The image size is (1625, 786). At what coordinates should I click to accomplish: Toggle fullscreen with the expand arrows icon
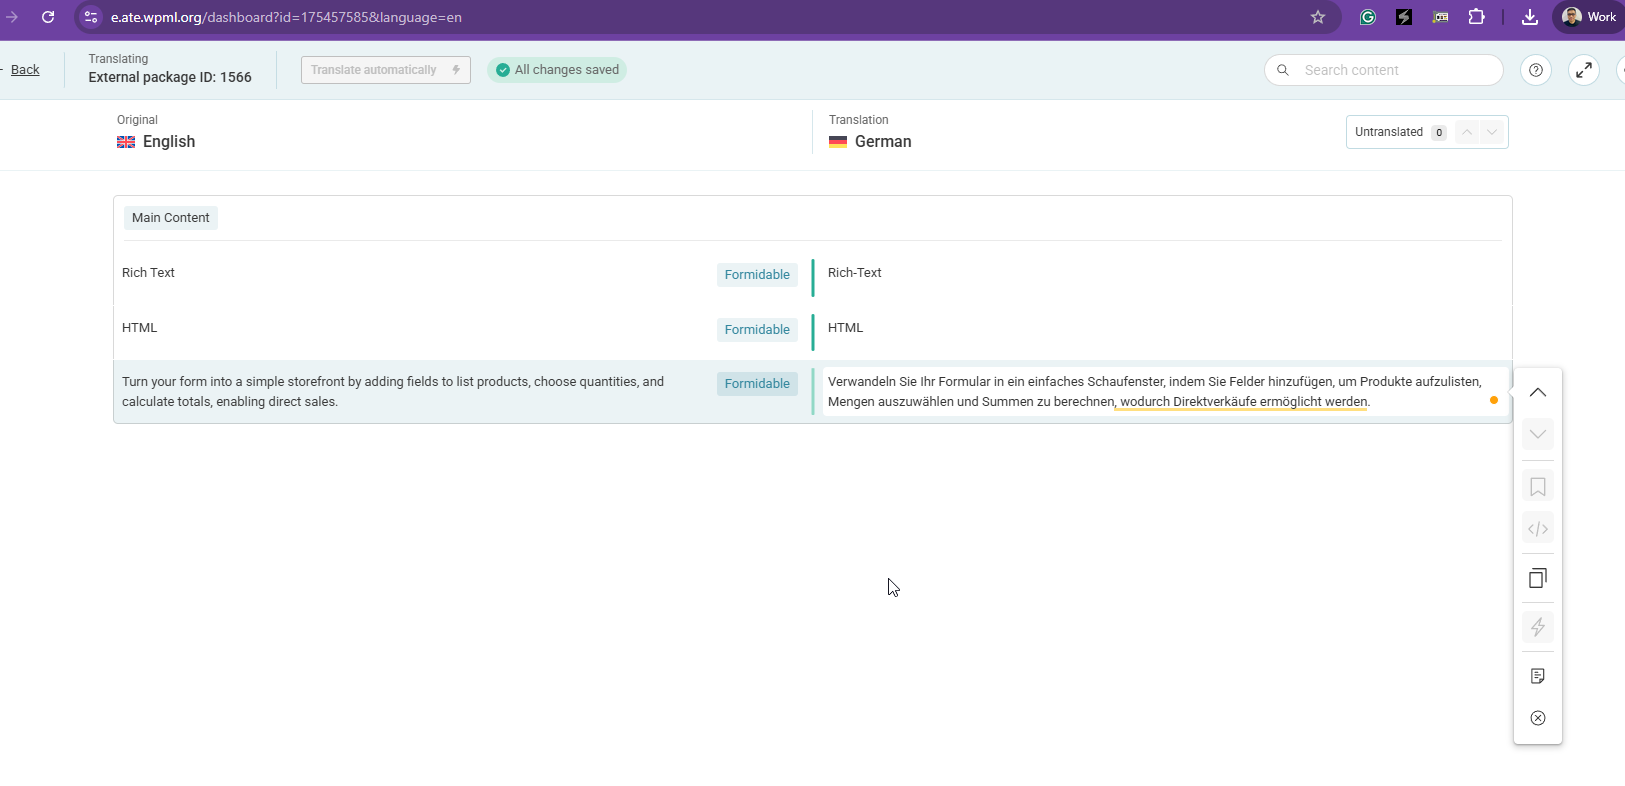1584,70
